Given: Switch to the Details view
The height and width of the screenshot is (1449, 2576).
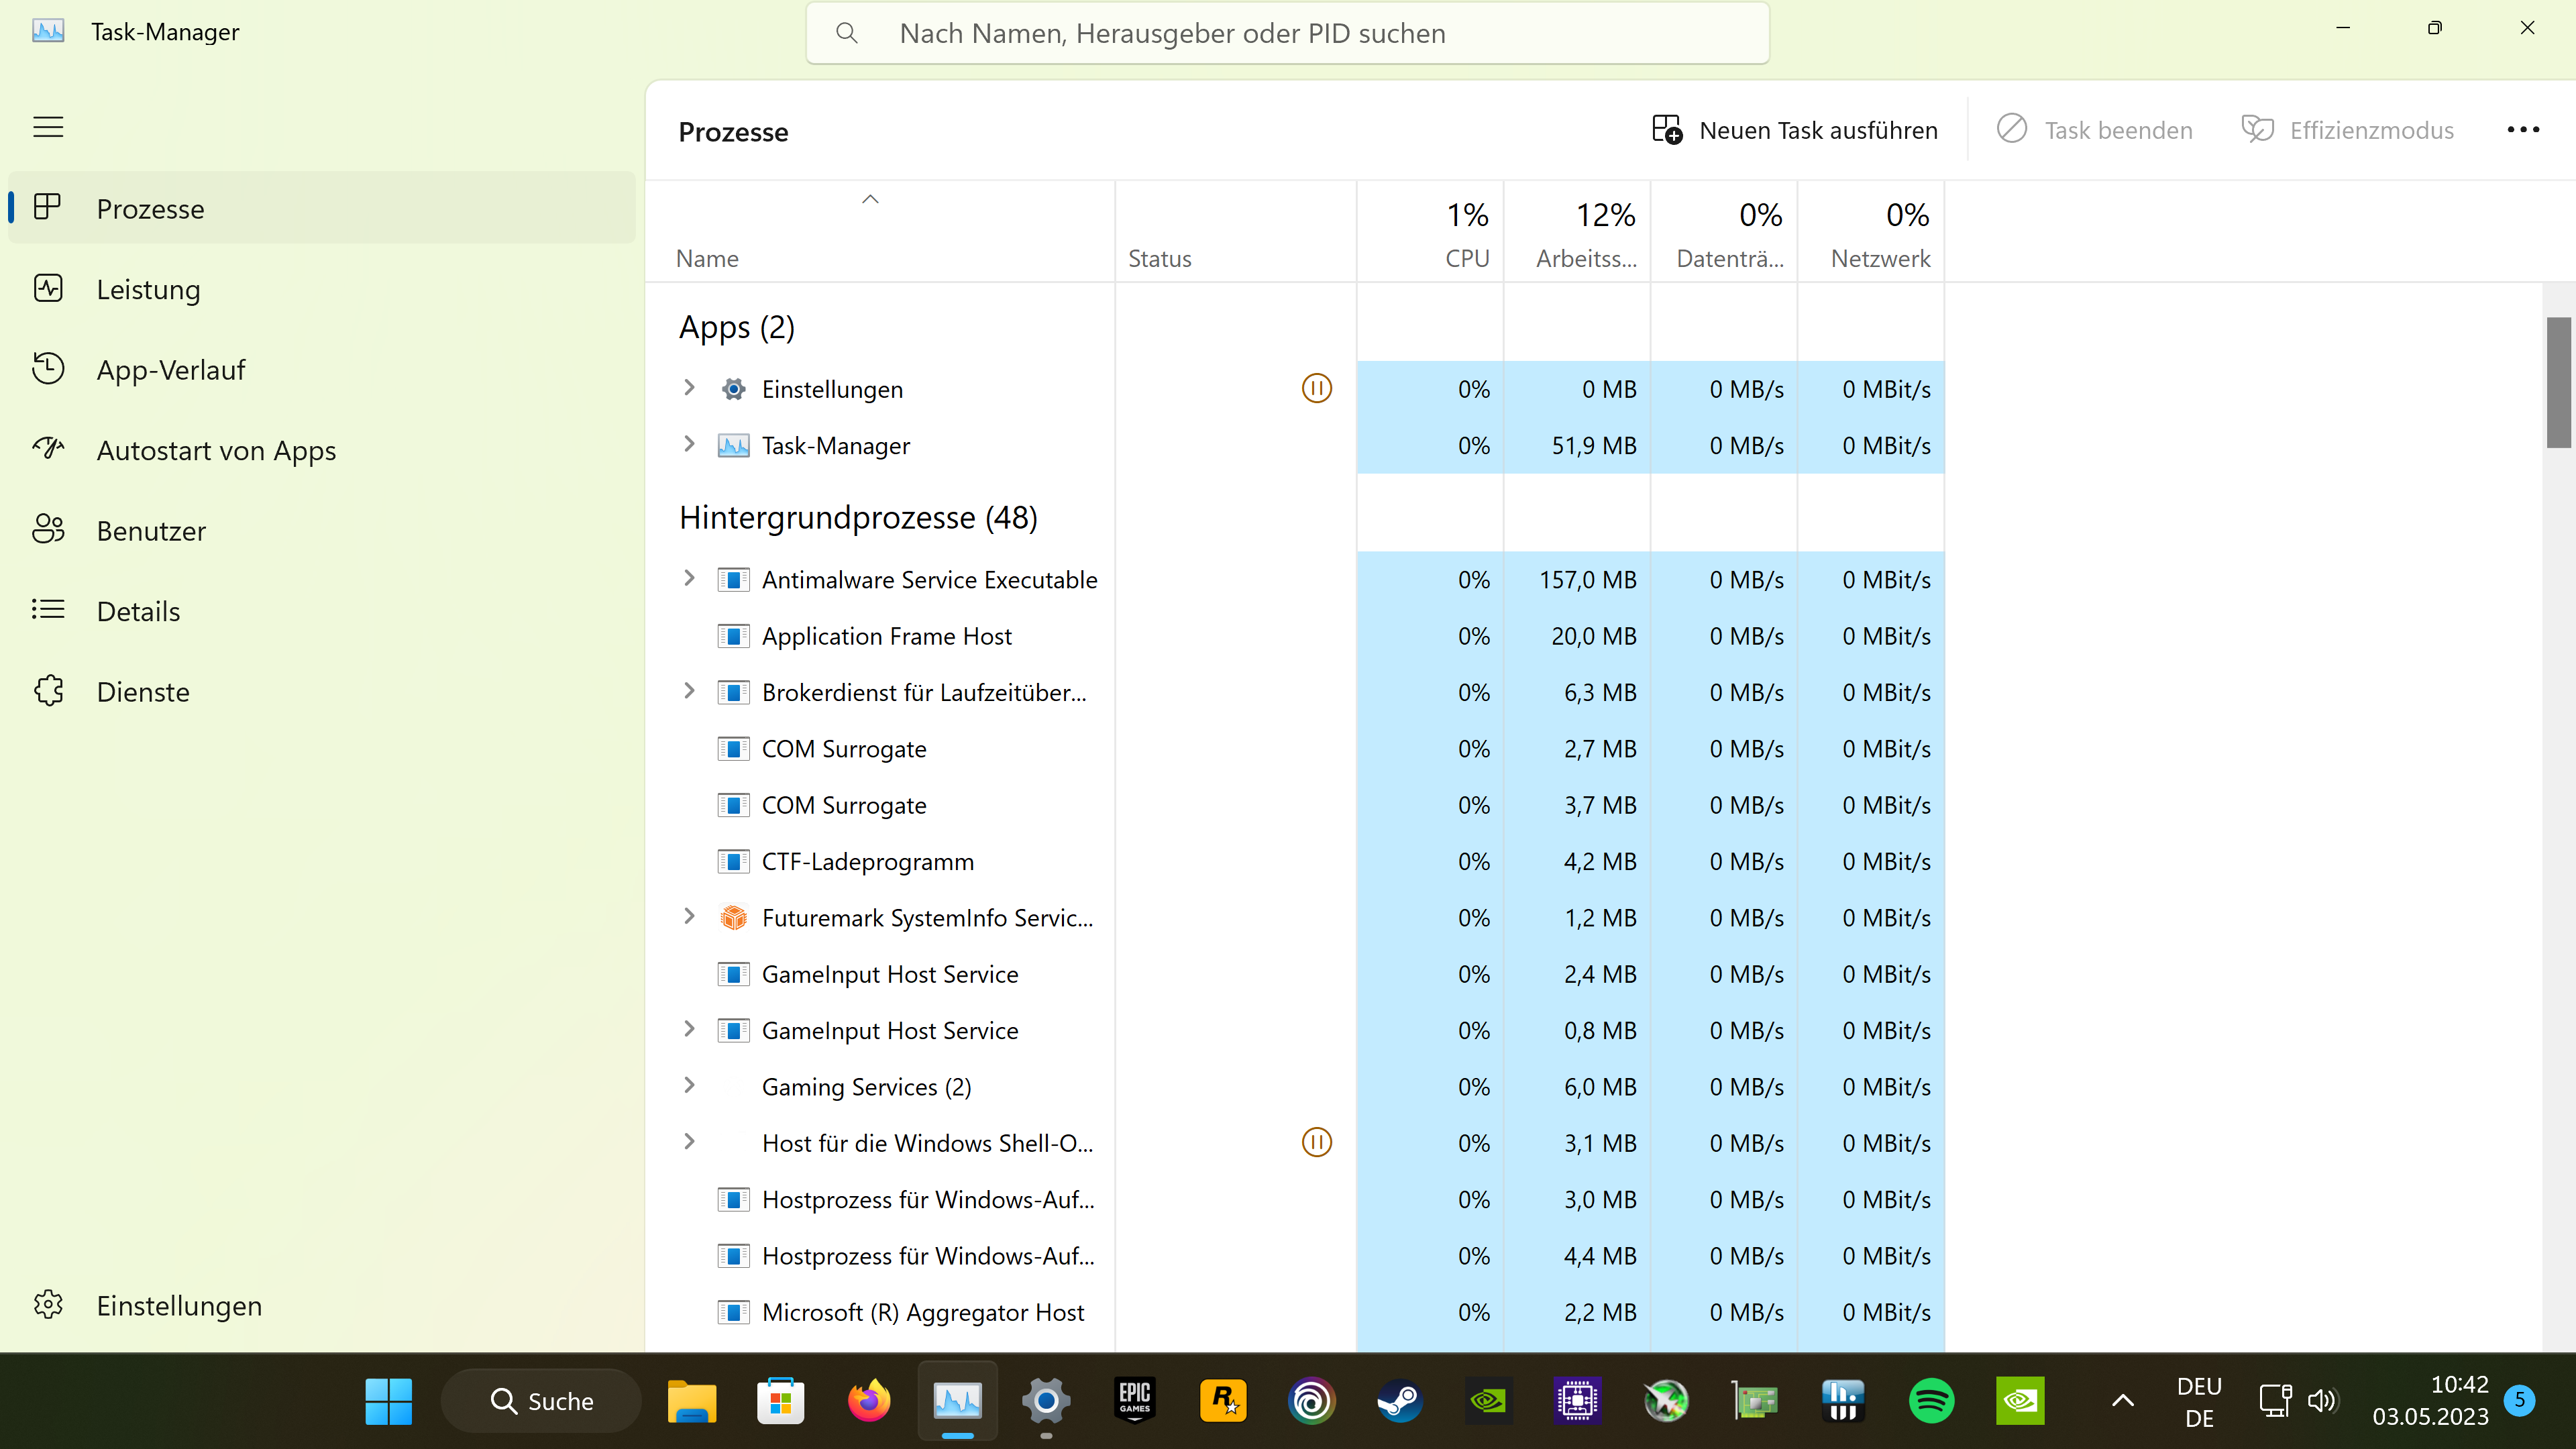Looking at the screenshot, I should point(138,610).
